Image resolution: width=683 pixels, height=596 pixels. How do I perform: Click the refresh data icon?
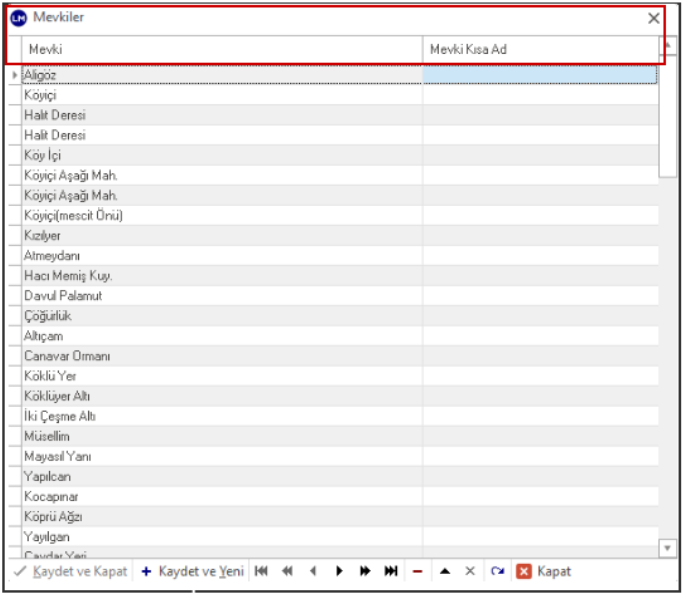497,571
